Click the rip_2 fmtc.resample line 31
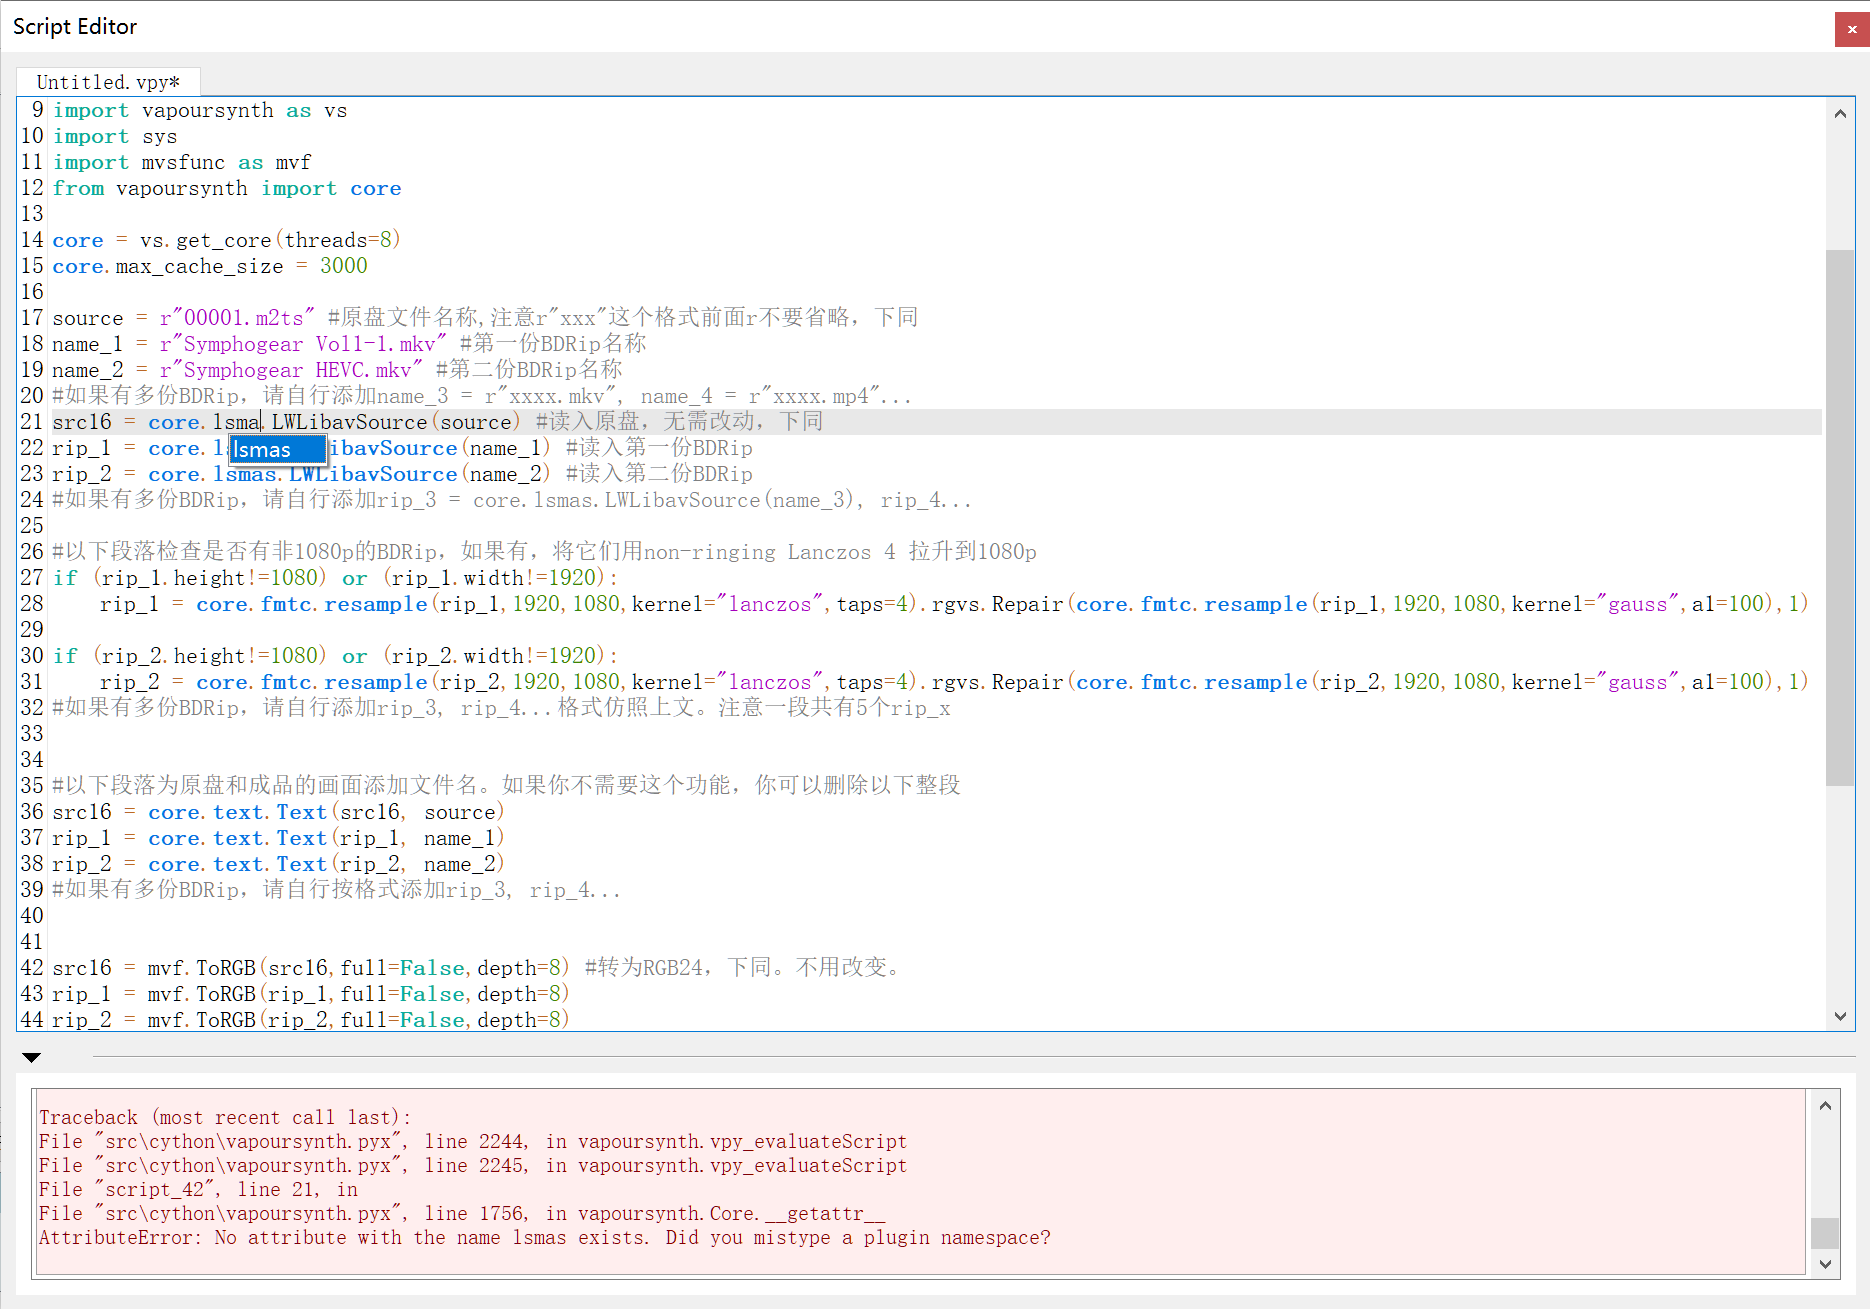Viewport: 1870px width, 1309px height. (953, 682)
